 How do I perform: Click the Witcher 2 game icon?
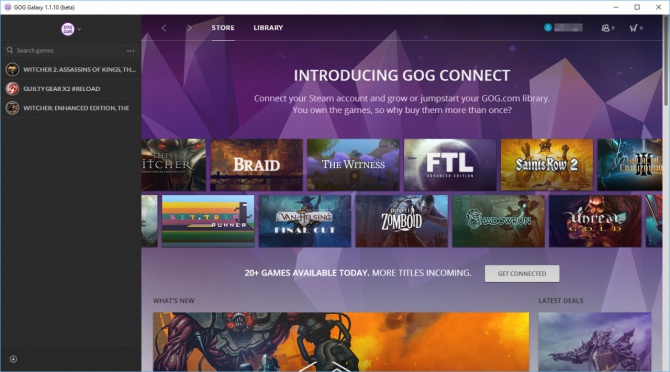coord(12,69)
